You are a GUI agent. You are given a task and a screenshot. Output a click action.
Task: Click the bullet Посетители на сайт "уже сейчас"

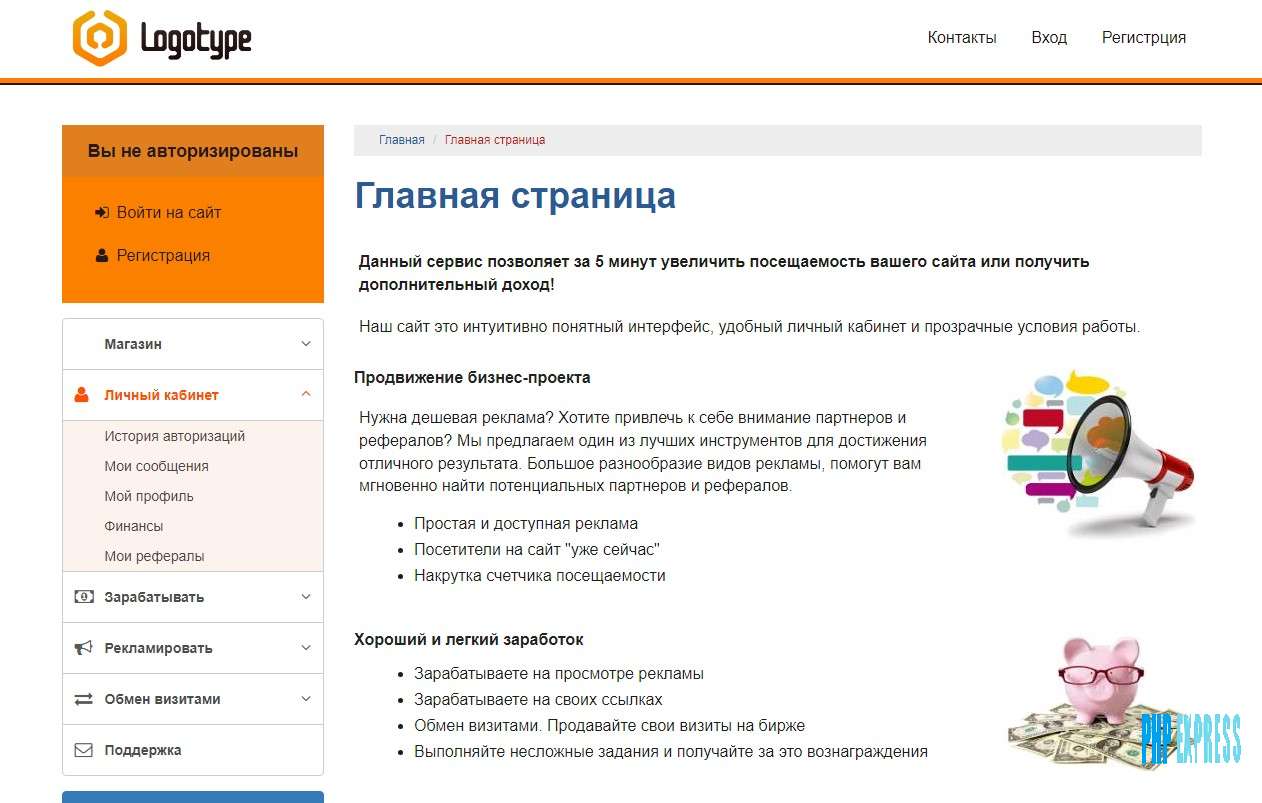point(537,549)
